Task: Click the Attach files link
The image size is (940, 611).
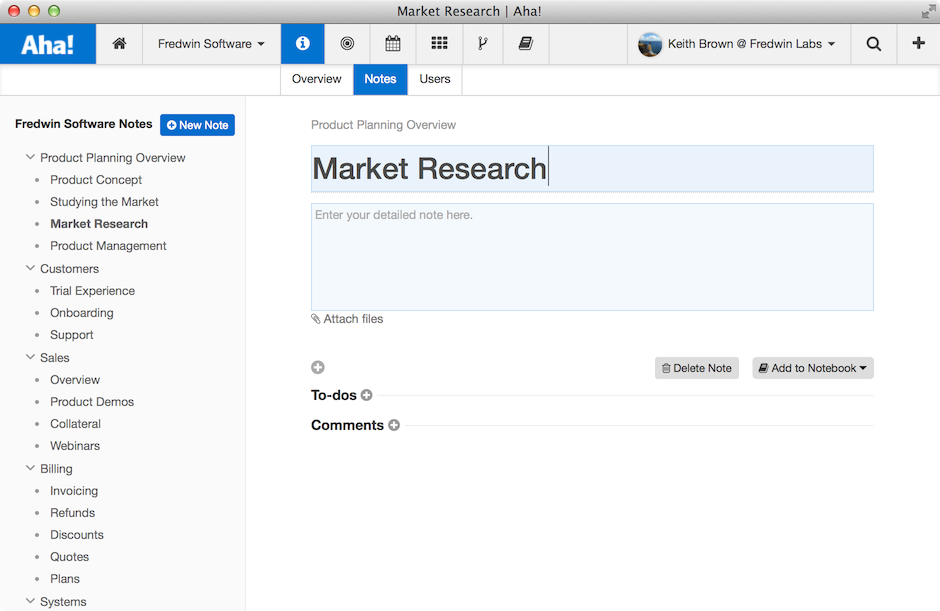Action: [x=347, y=319]
